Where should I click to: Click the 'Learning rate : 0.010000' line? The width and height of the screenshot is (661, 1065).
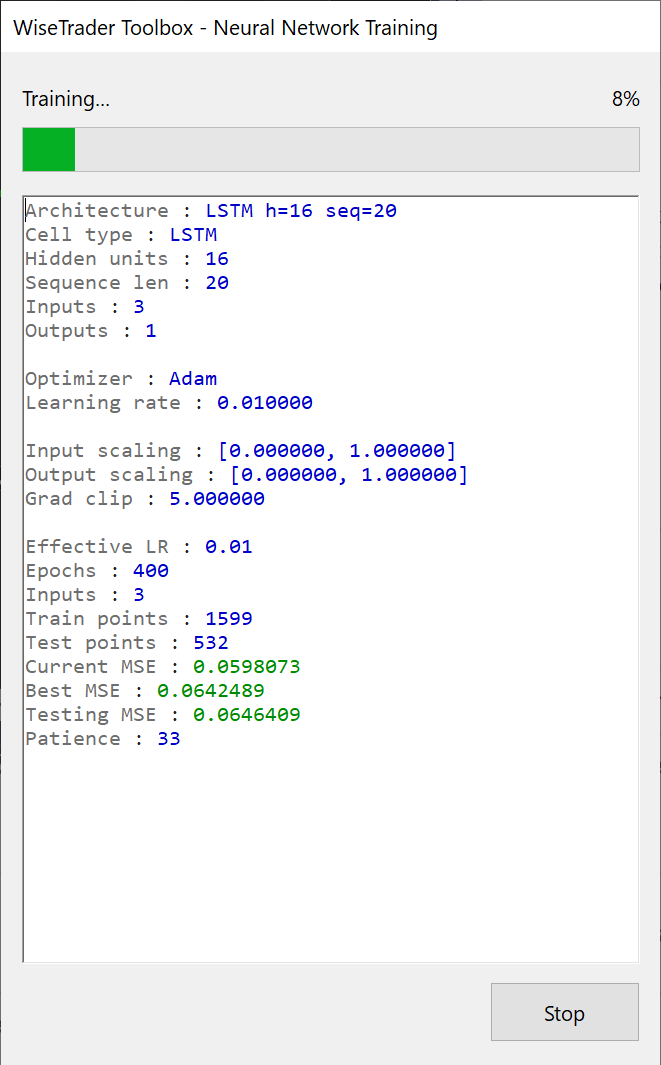170,403
